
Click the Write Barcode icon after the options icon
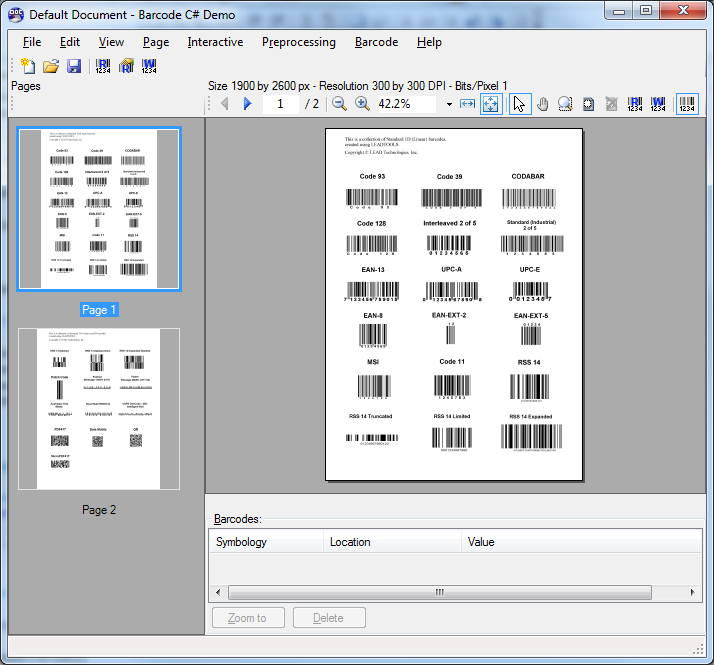click(x=149, y=66)
